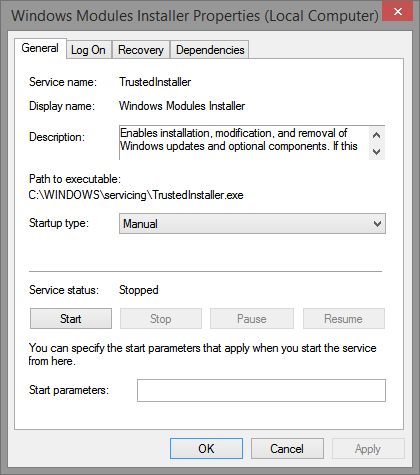This screenshot has height=475, width=420.
Task: Select the Dependencies tab
Action: tap(210, 50)
